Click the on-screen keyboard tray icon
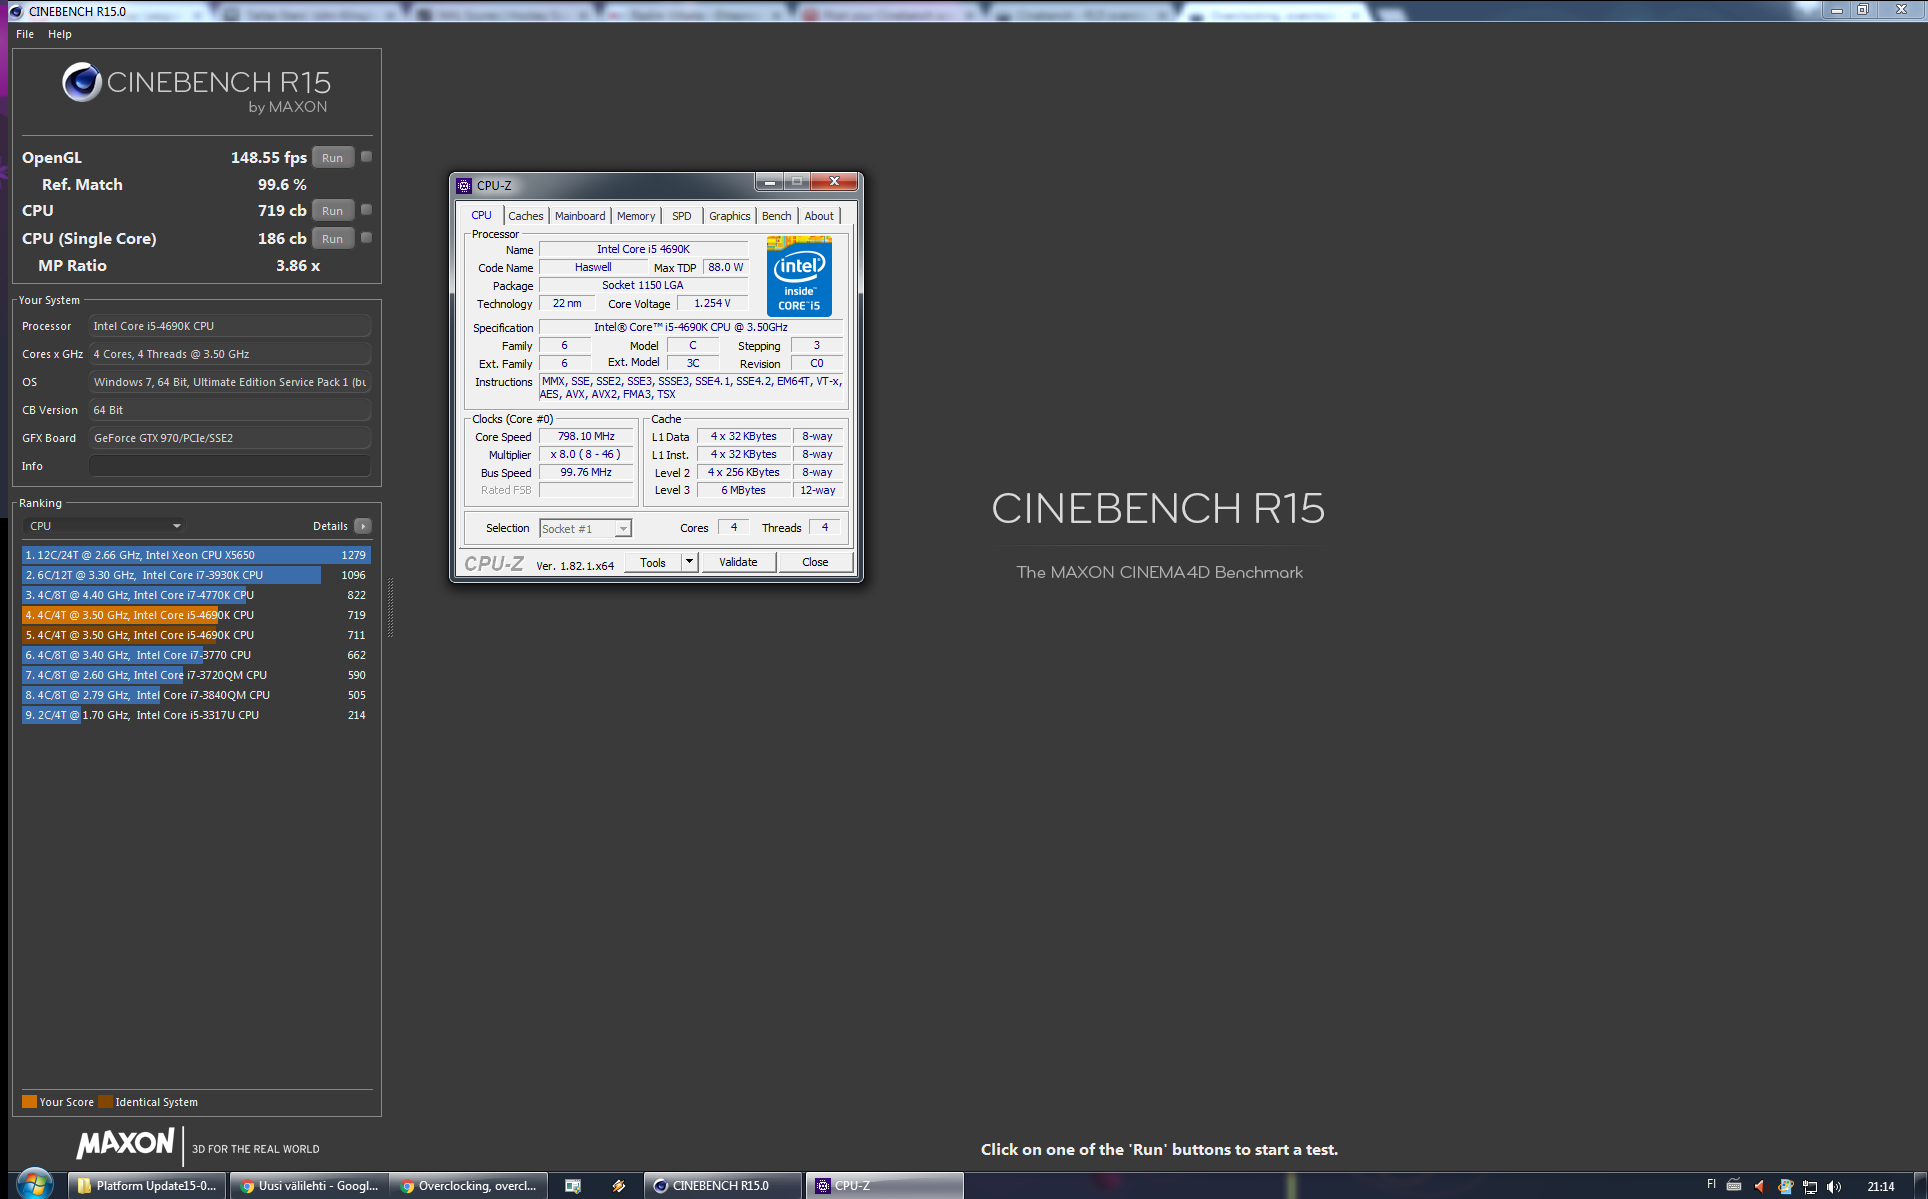This screenshot has height=1199, width=1928. (x=1734, y=1186)
